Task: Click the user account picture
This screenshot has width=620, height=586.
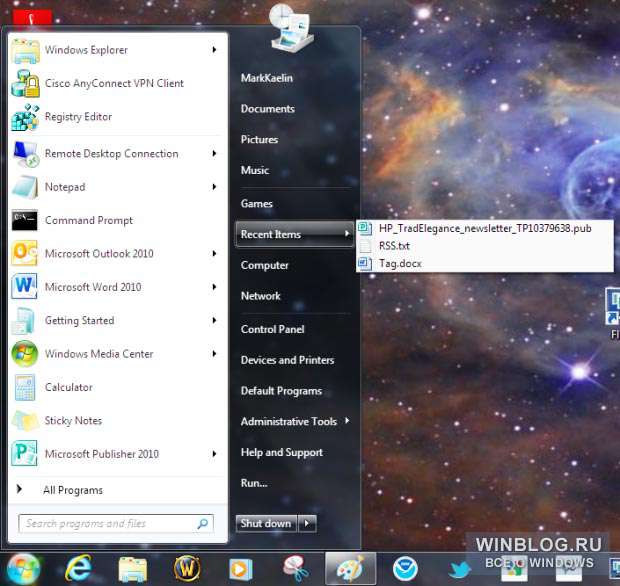Action: [292, 28]
